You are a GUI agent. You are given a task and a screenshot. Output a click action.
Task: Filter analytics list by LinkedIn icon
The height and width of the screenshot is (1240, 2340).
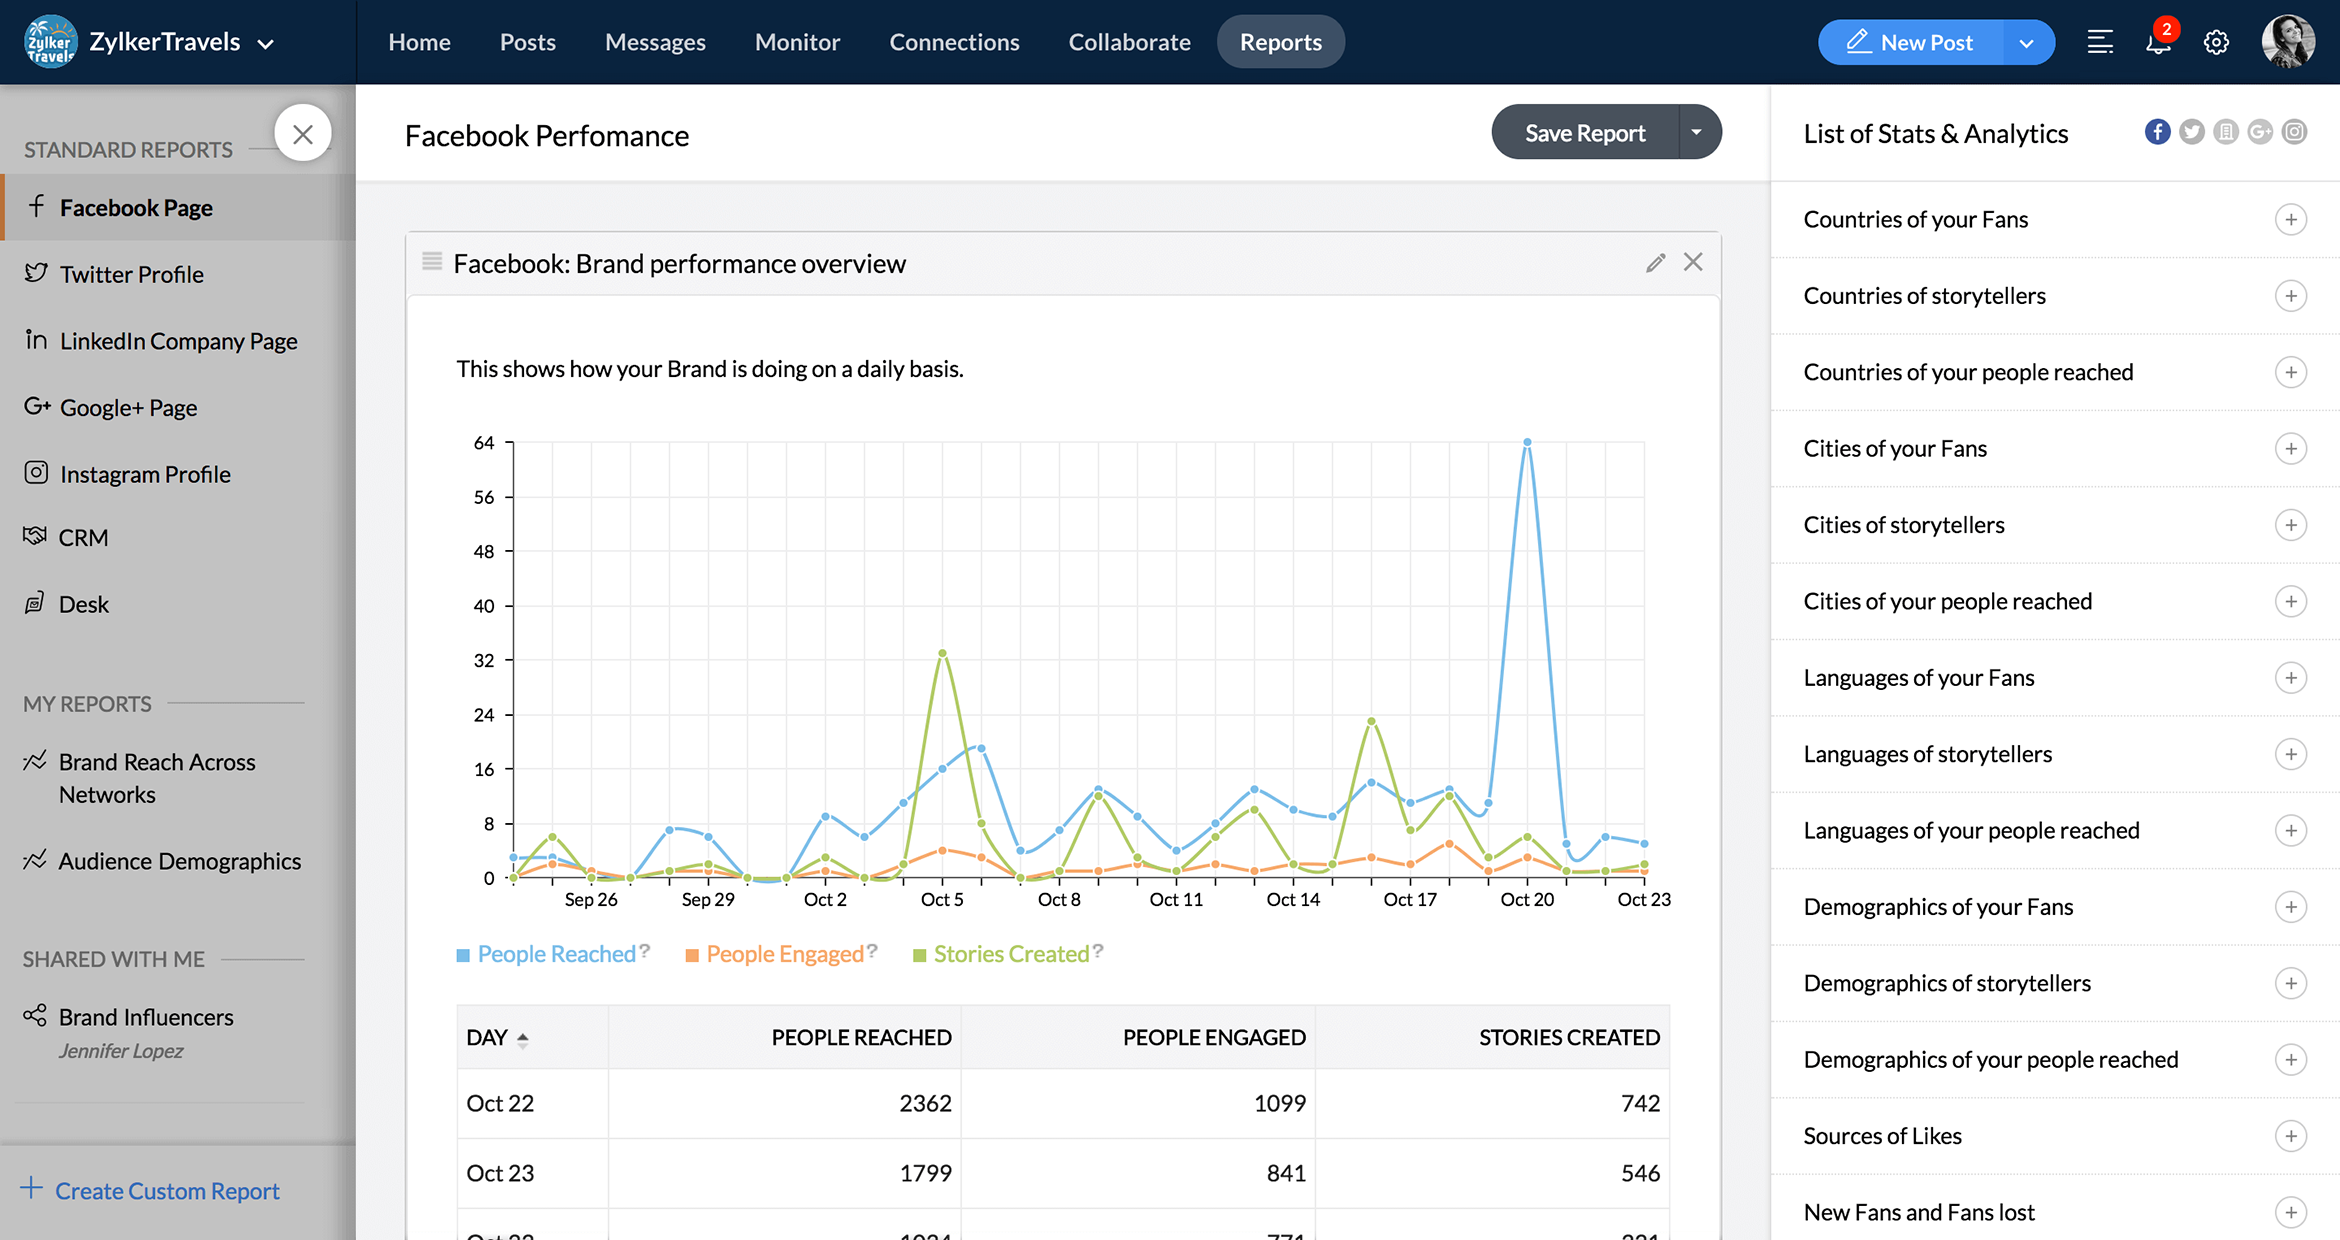click(2226, 132)
